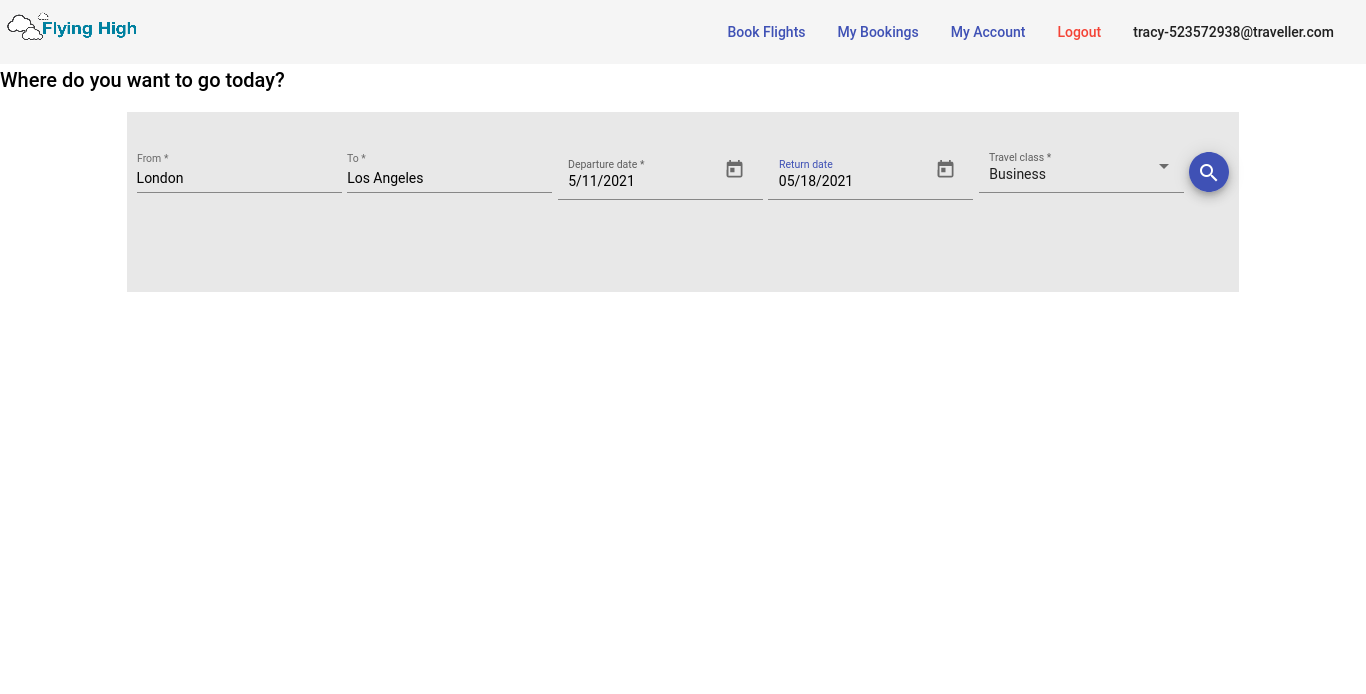Expand the Travel class dropdown arrow
Screen dimensions: 1366x694
1164,166
